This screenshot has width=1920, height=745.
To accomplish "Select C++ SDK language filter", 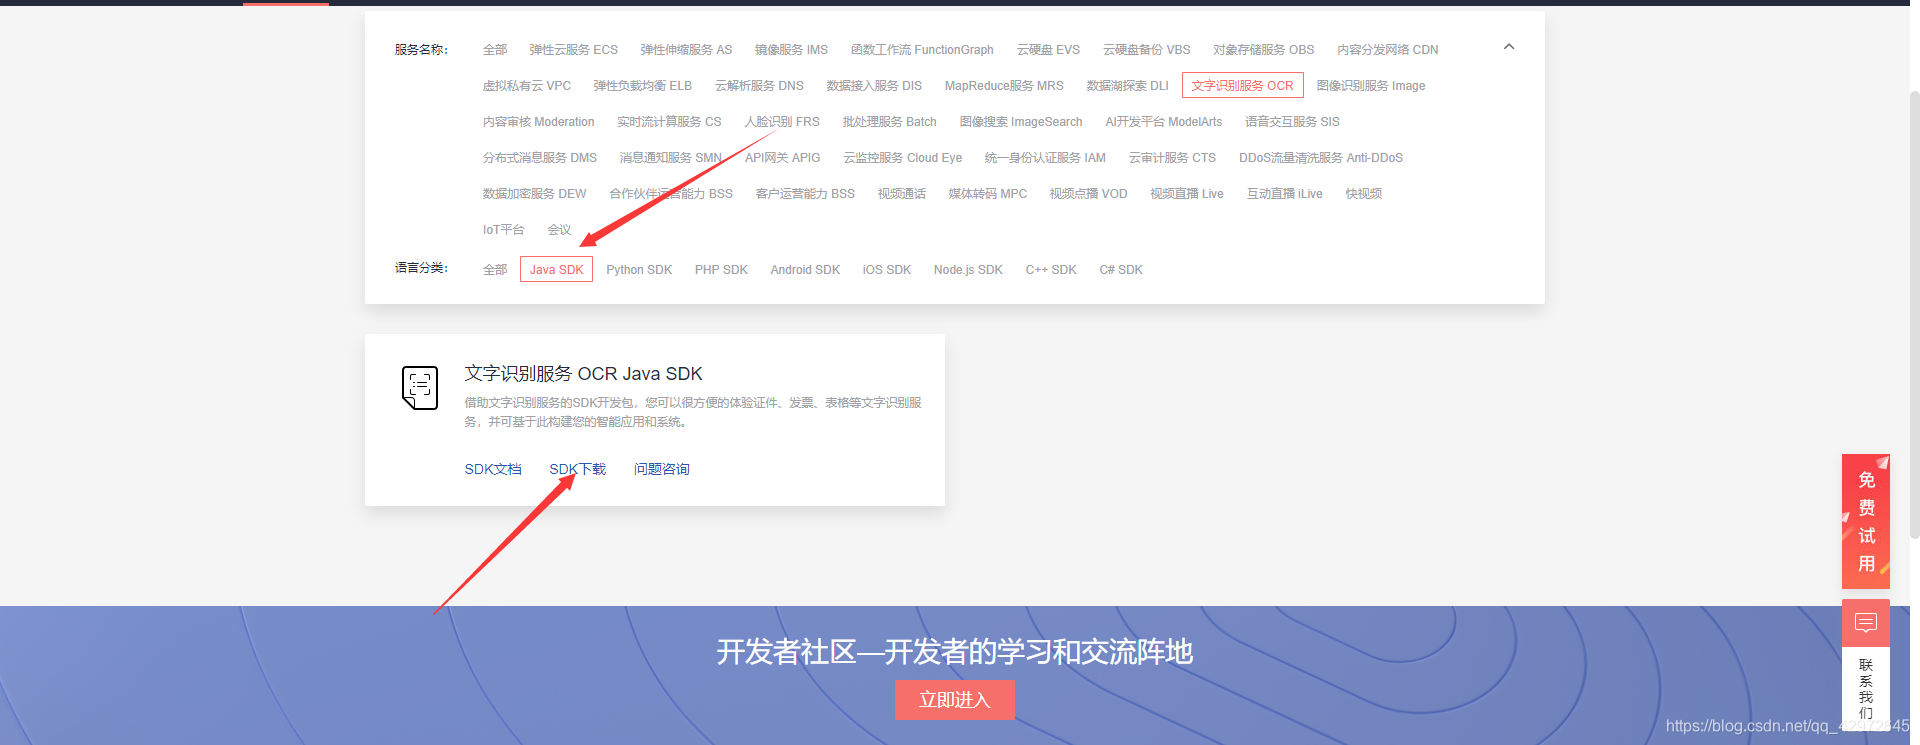I will [1051, 270].
